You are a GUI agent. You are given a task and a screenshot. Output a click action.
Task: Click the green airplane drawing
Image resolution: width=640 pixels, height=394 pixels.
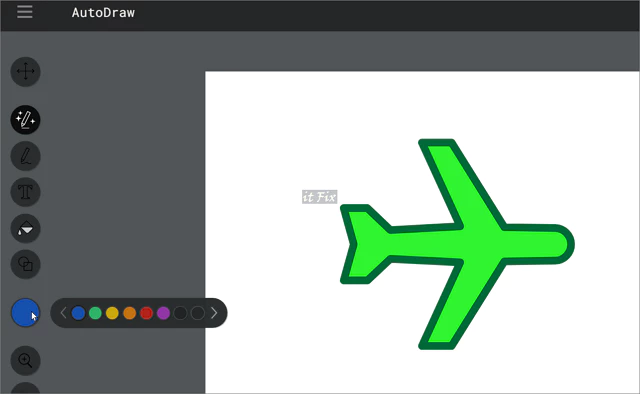click(457, 244)
